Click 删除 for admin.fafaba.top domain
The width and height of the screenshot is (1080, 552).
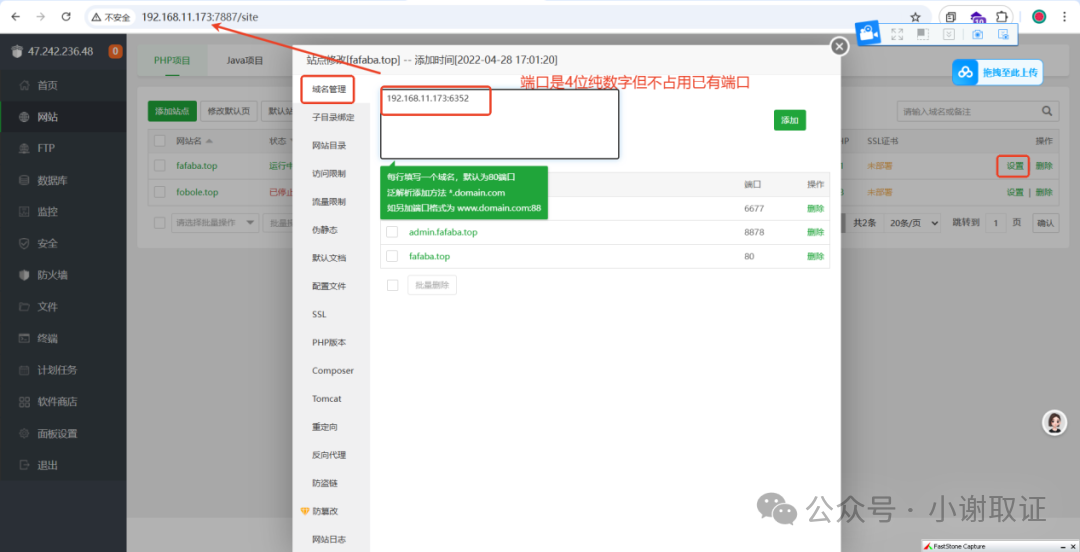click(x=816, y=232)
